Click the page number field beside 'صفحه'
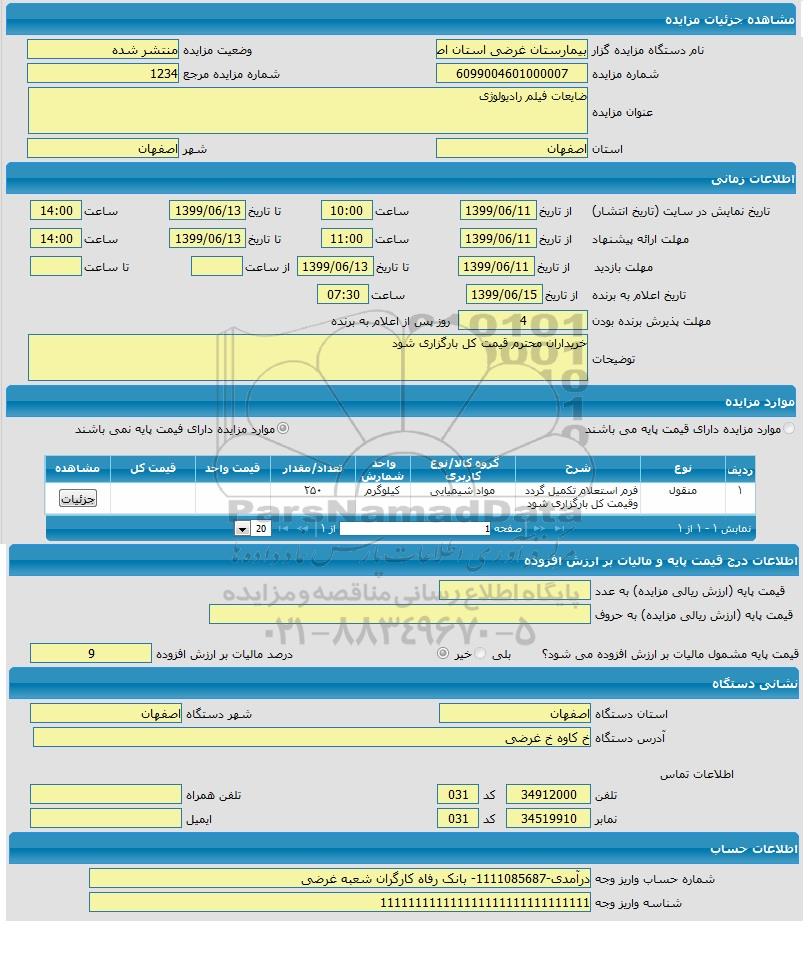Viewport: 808px width, 956px height. pos(415,529)
